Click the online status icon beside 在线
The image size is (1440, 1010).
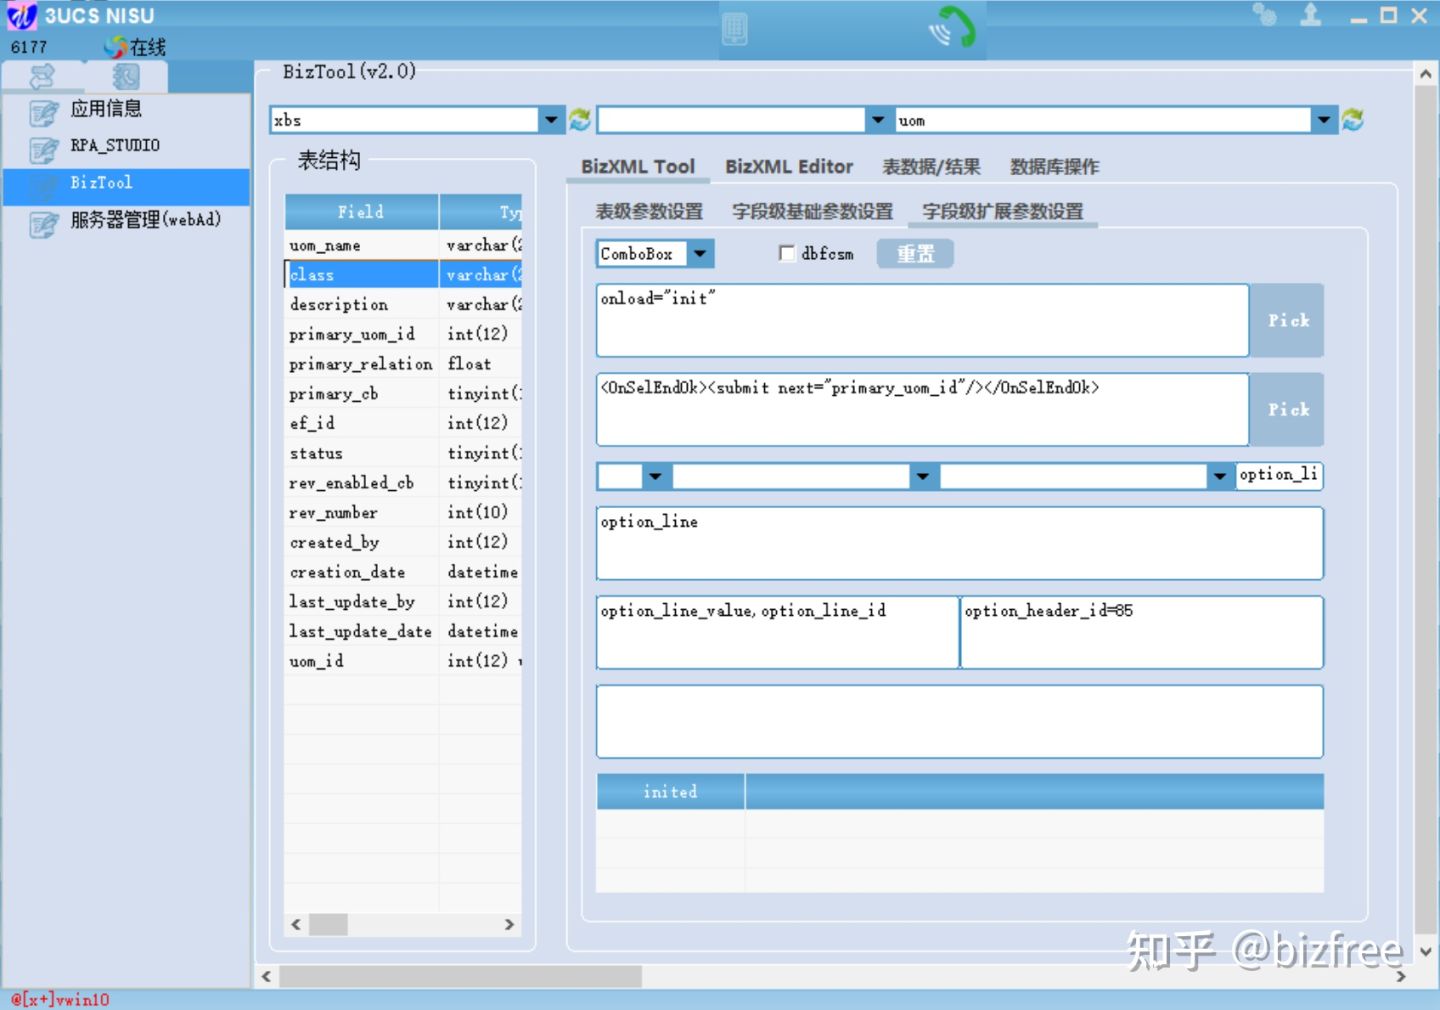click(115, 47)
